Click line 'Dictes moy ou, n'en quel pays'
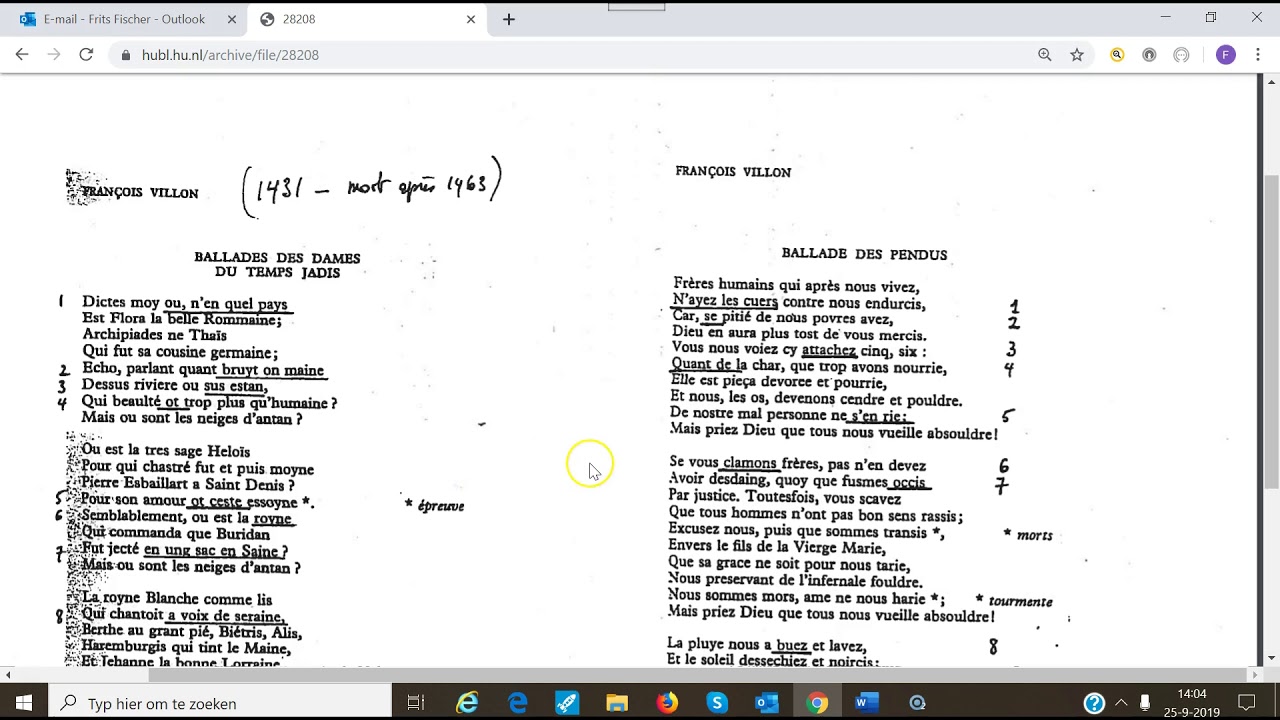The width and height of the screenshot is (1280, 720). tap(185, 304)
